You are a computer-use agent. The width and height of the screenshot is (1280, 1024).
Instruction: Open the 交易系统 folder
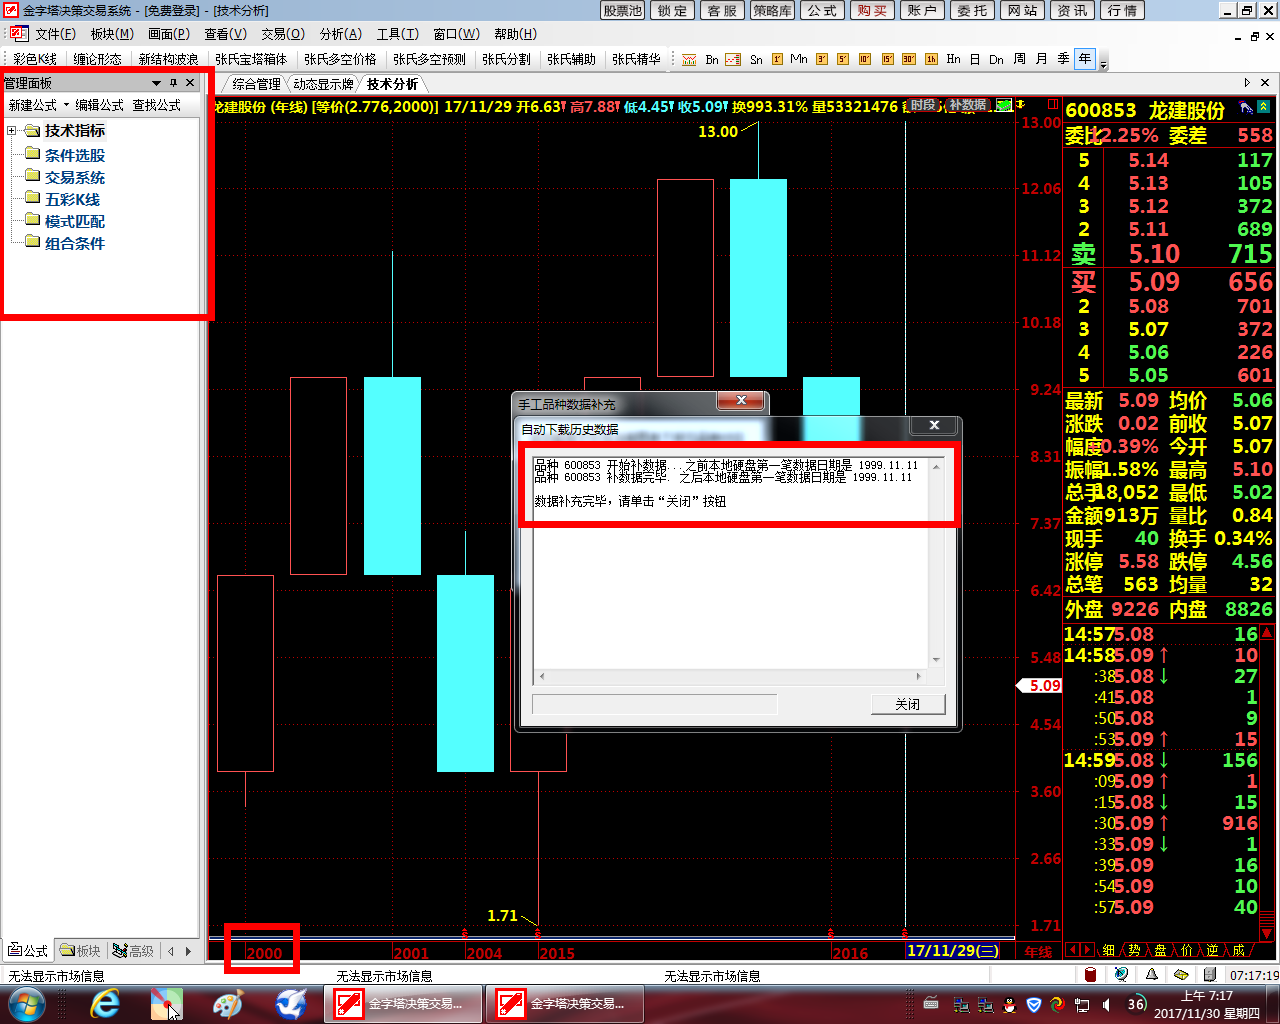click(x=65, y=177)
